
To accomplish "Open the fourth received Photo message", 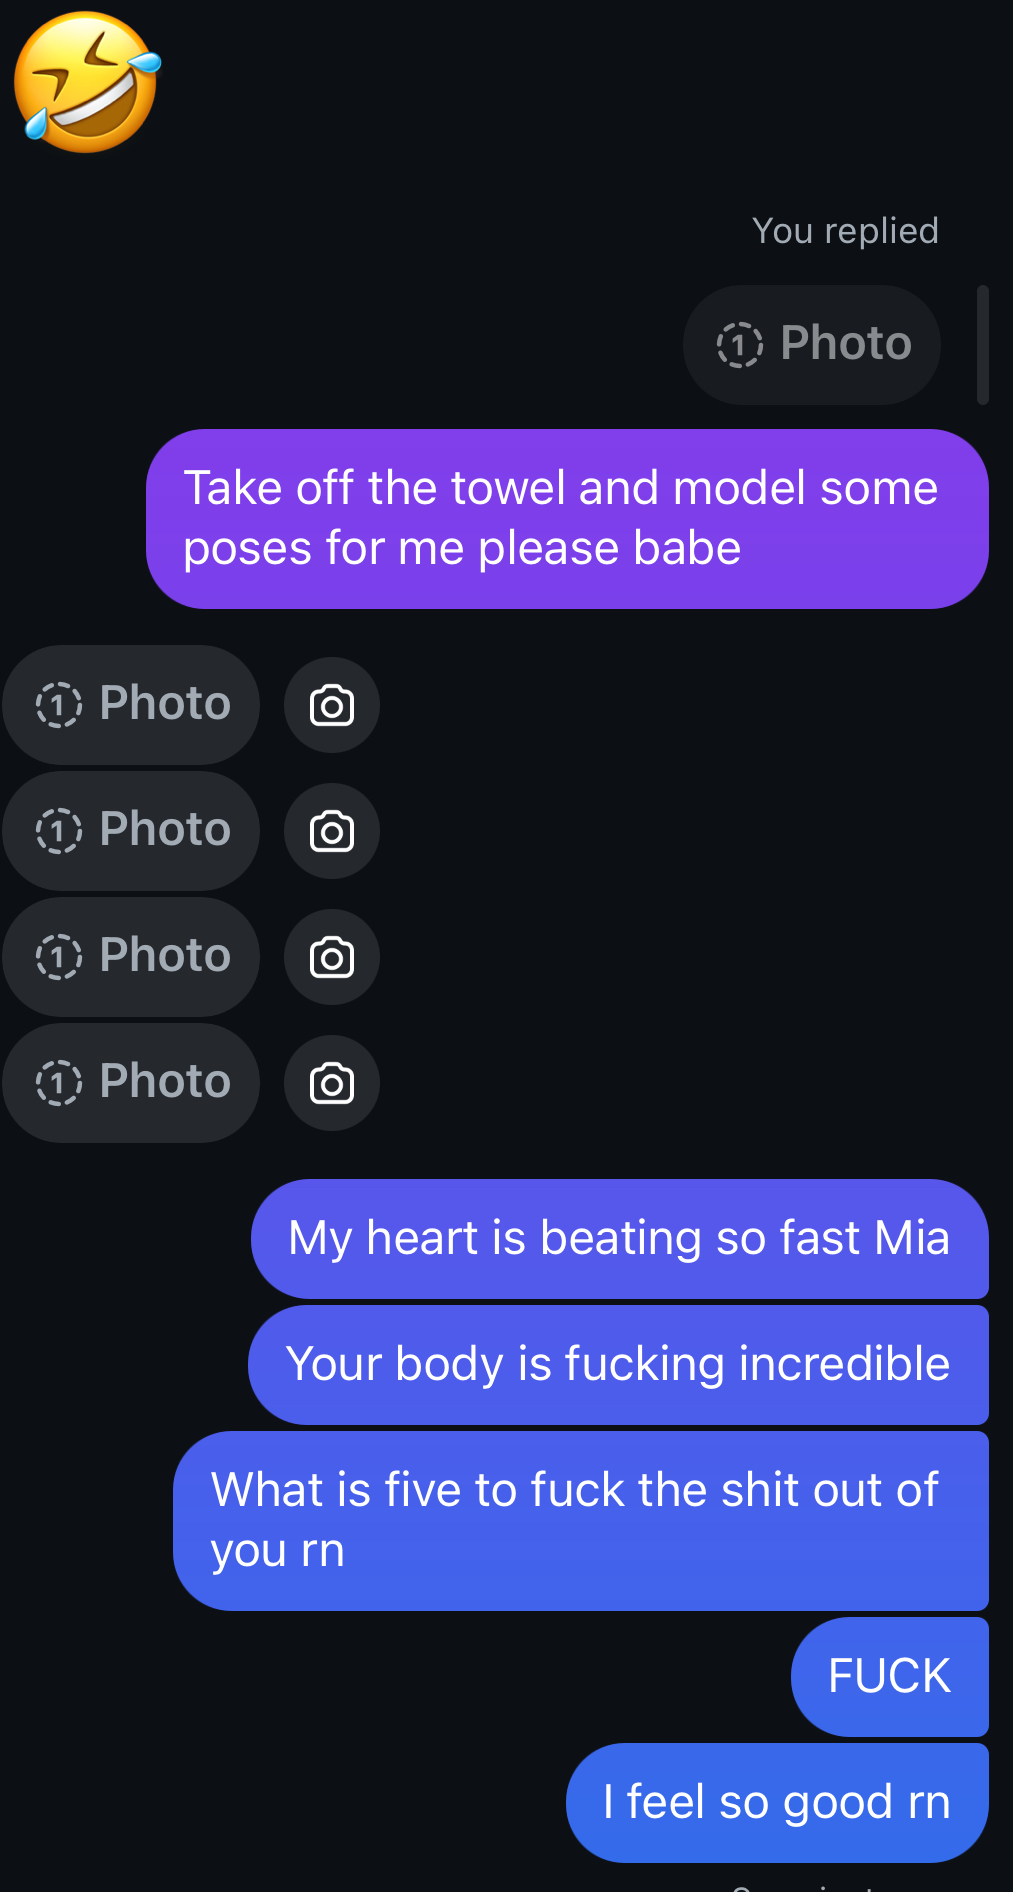I will [x=131, y=1083].
